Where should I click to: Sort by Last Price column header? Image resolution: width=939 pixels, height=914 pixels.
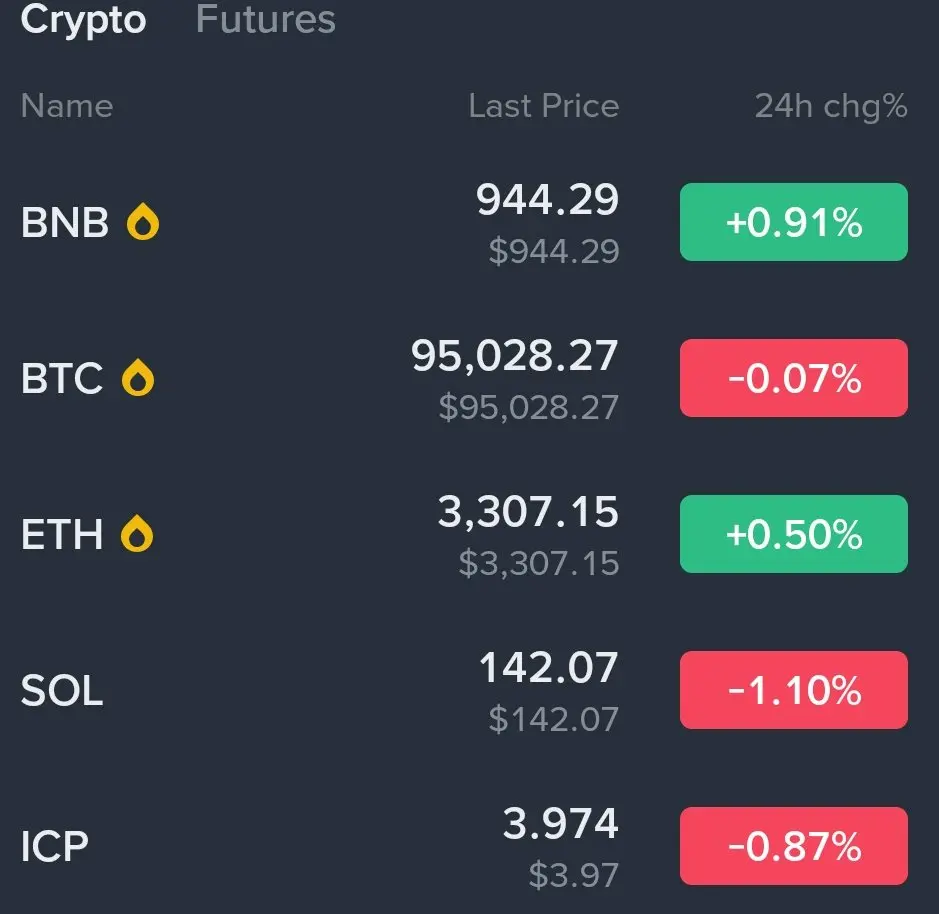click(x=543, y=106)
